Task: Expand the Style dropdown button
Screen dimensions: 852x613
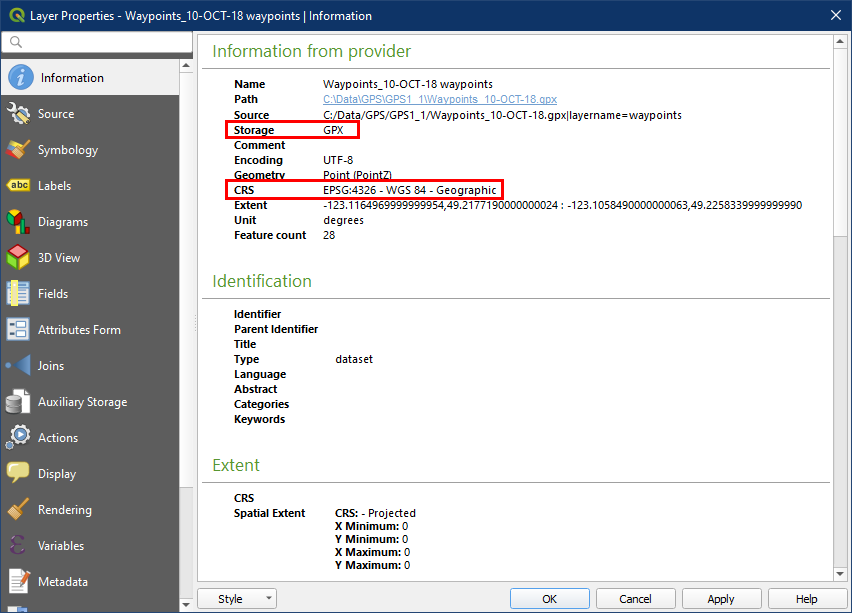Action: [236, 599]
